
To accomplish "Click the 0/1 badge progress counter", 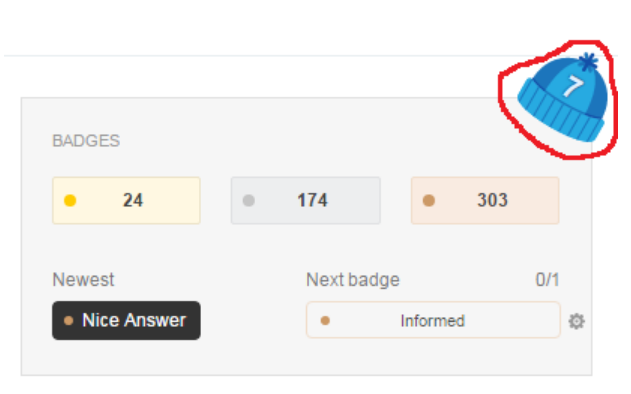I will (547, 280).
